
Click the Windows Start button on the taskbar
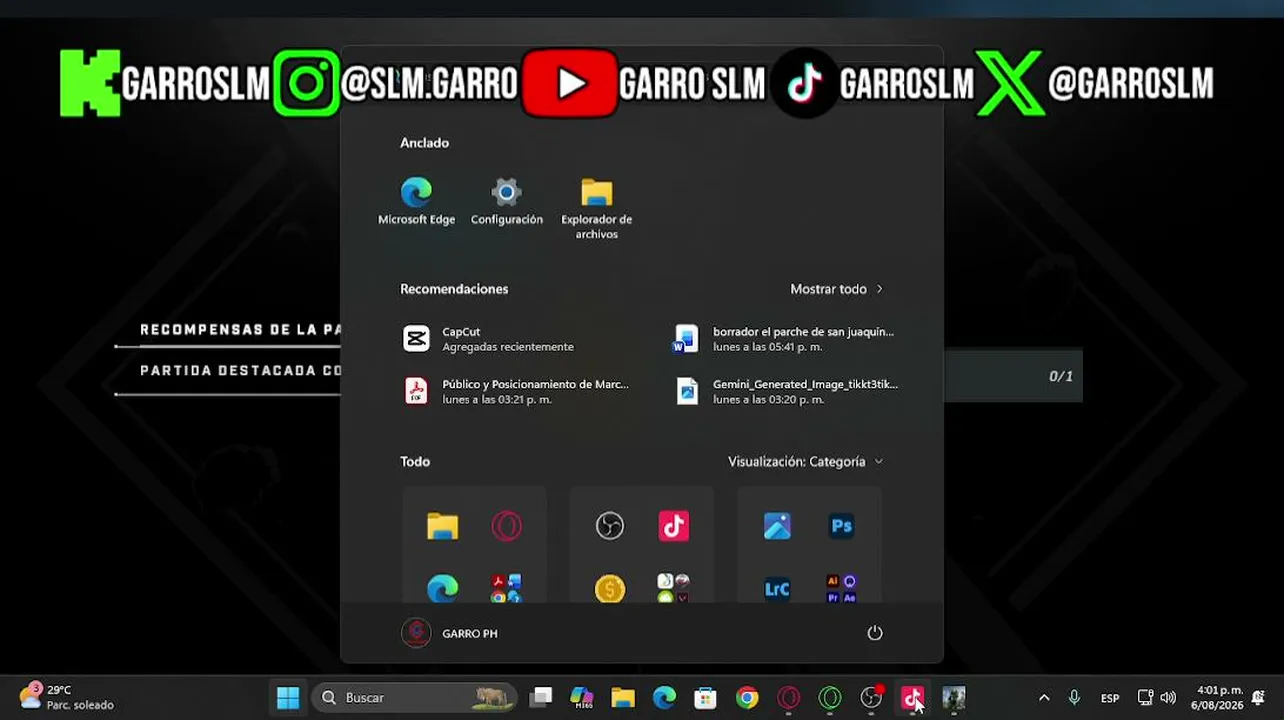[288, 697]
